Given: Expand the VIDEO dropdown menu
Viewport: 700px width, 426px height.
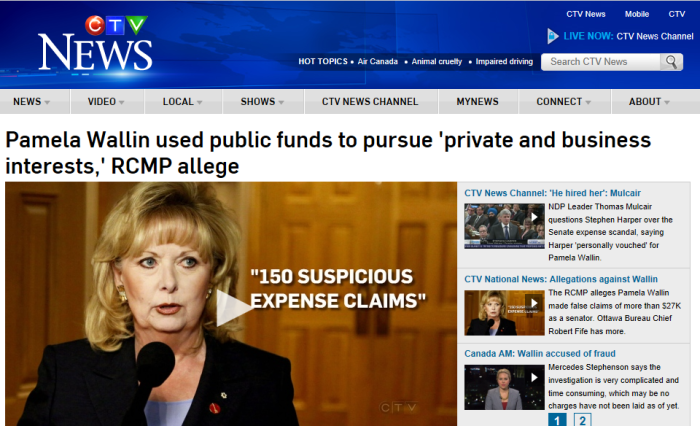Looking at the screenshot, I should [x=106, y=102].
